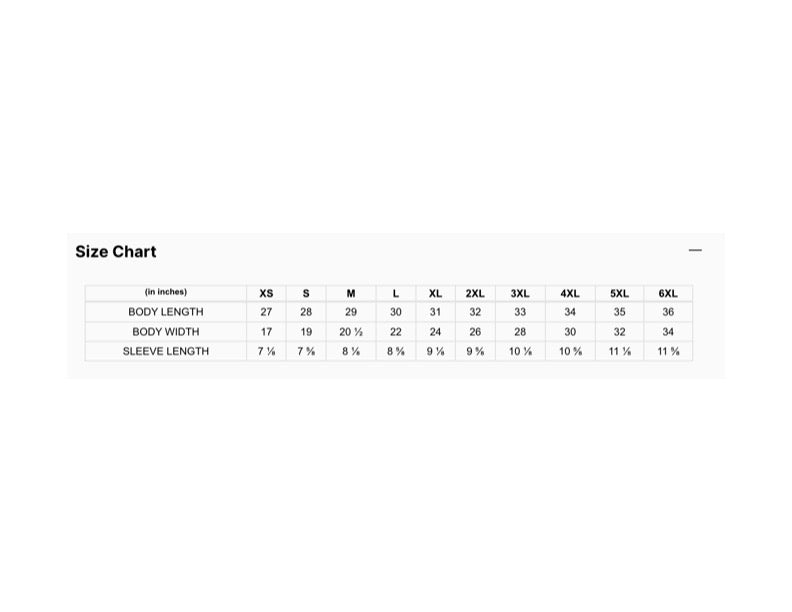
Task: Click body length 36 for 6XL
Action: pos(668,312)
